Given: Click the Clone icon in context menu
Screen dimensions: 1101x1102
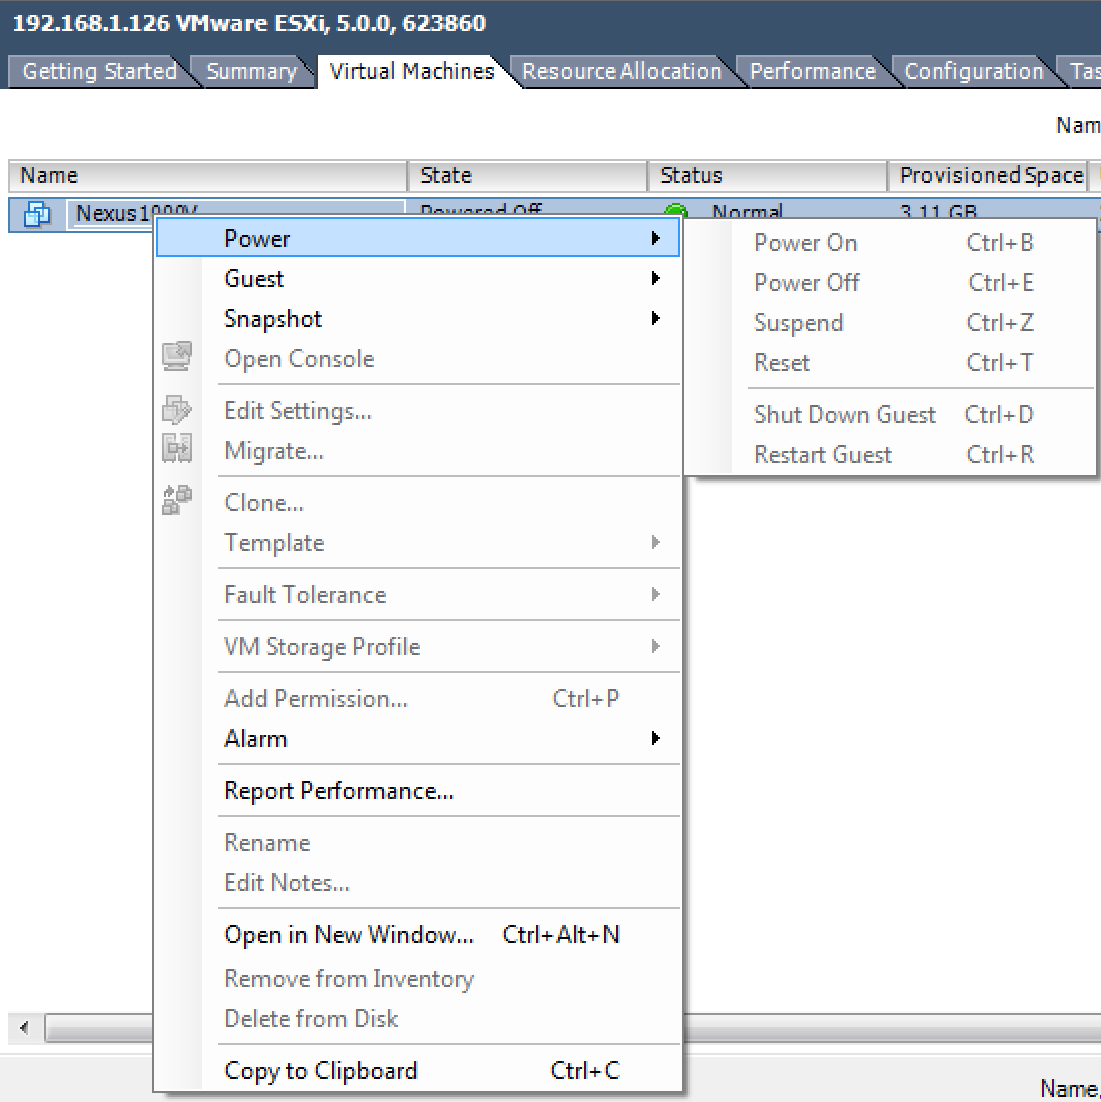Looking at the screenshot, I should [x=176, y=500].
